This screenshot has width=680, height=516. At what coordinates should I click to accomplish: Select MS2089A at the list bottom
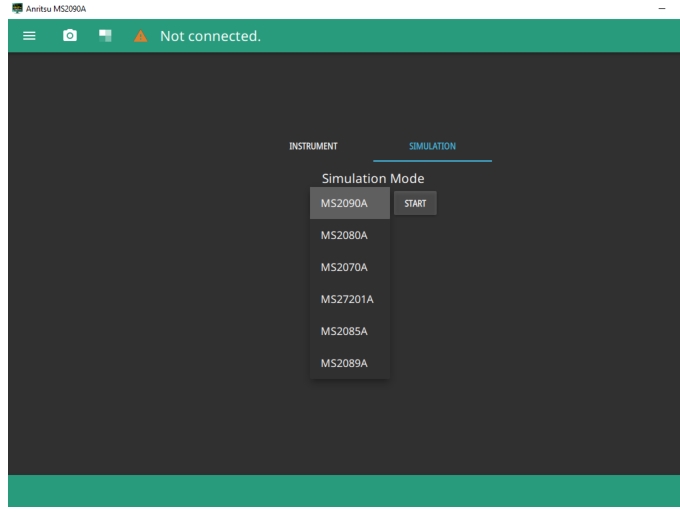point(344,363)
